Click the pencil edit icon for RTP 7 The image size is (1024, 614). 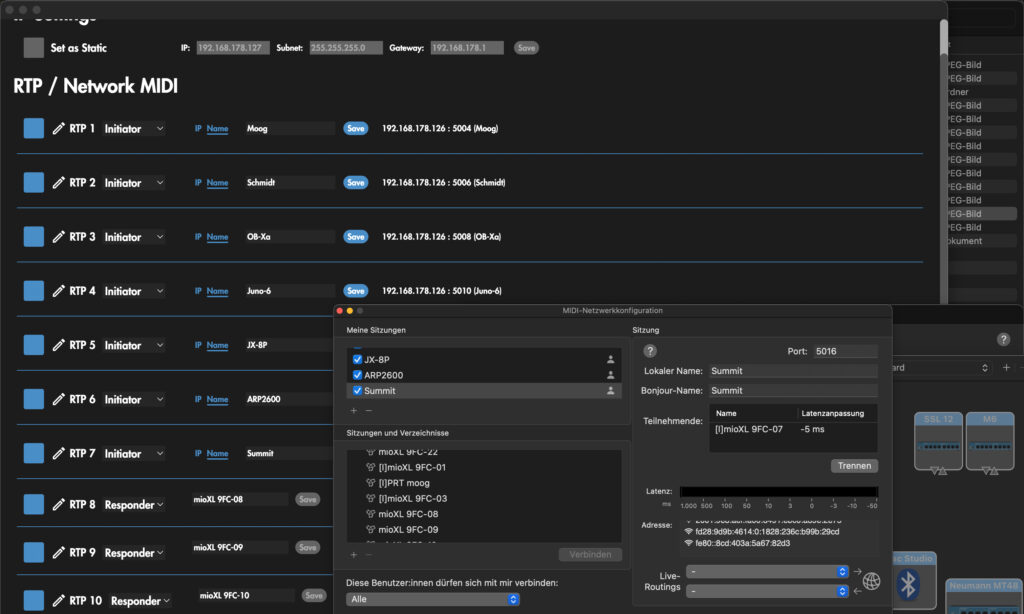58,454
